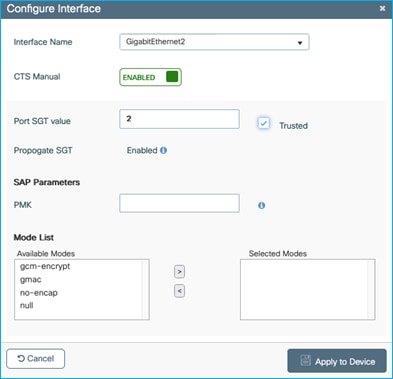Click inside the Selected Modes list box
Viewport: 393px width, 379px height.
[307, 289]
